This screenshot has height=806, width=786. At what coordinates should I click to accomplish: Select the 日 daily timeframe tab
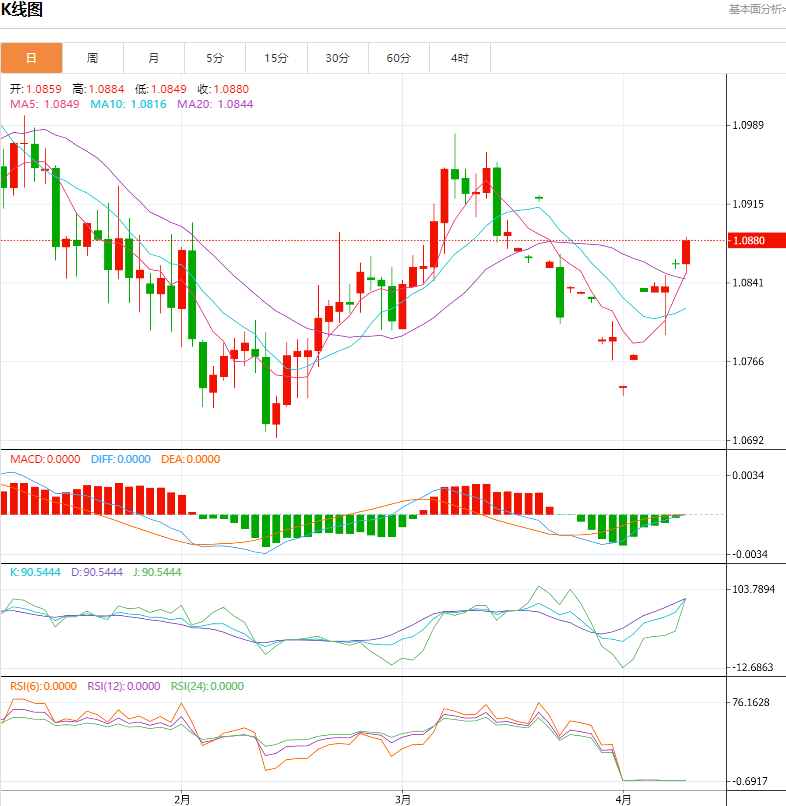tap(31, 58)
